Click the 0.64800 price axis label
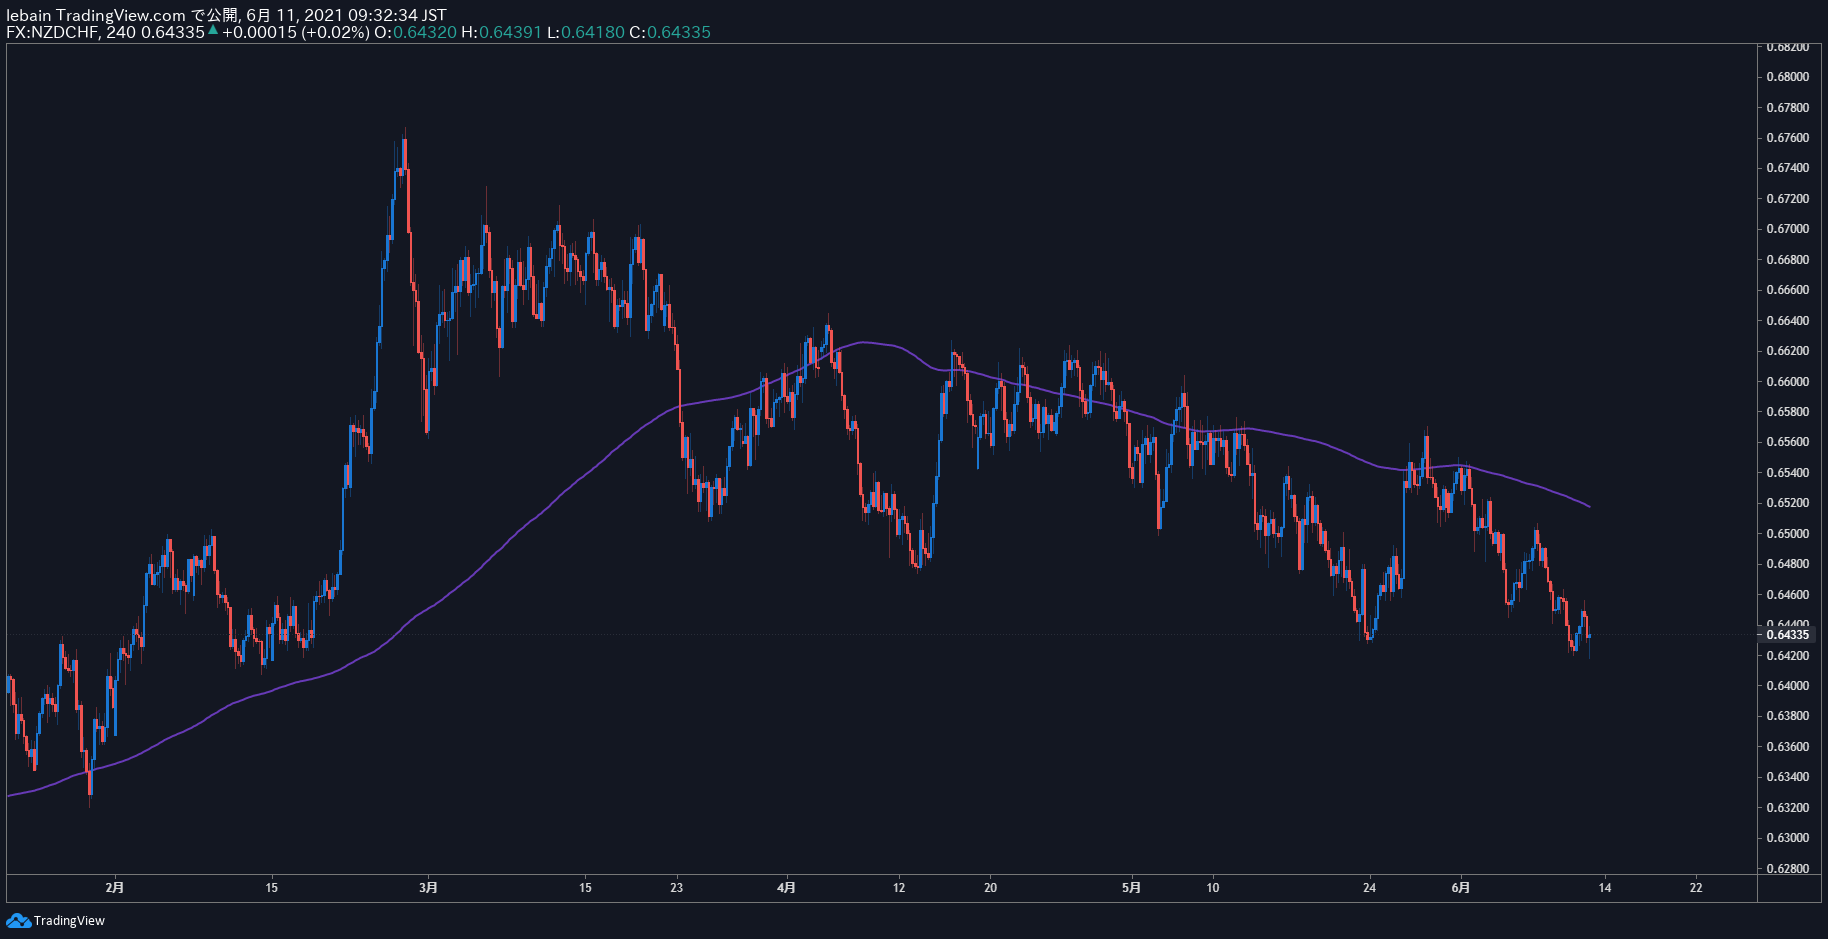1828x939 pixels. tap(1787, 564)
